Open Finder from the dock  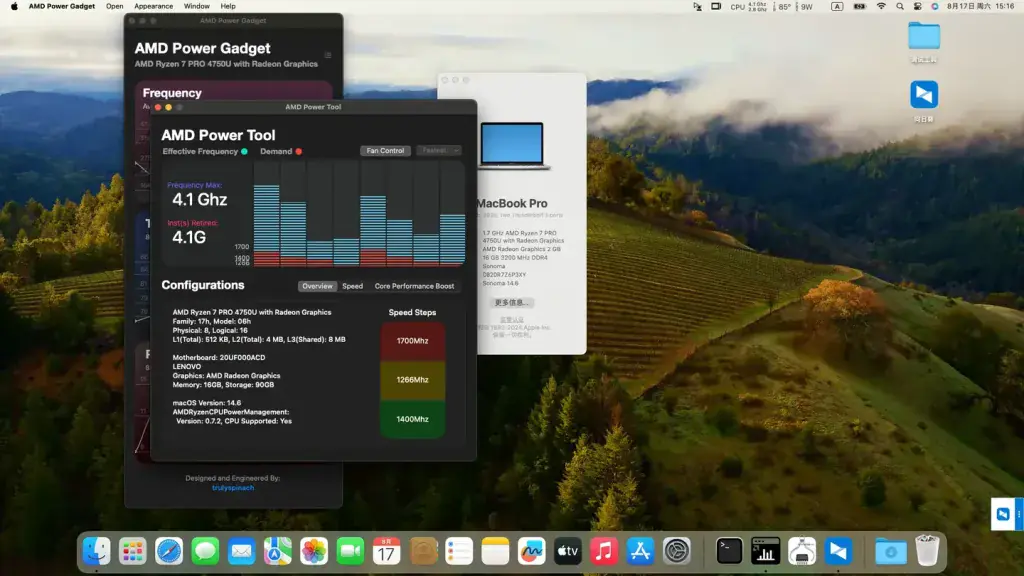pyautogui.click(x=97, y=551)
